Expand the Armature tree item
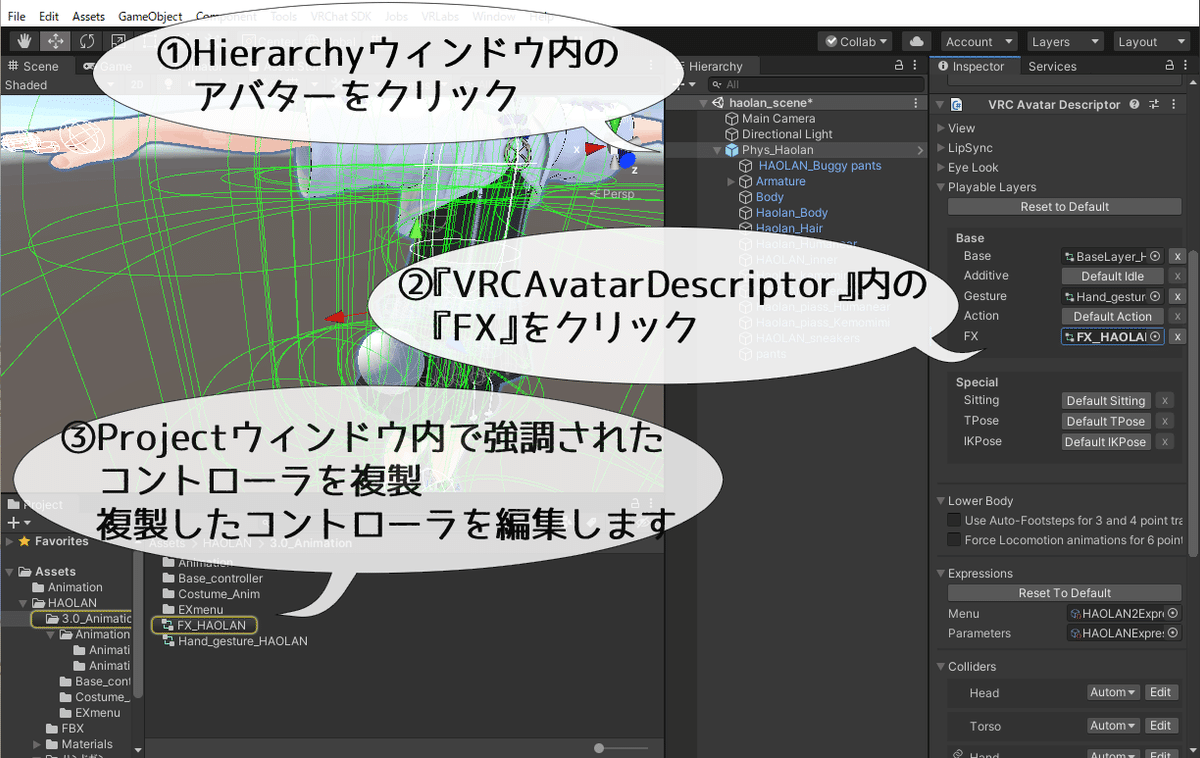The width and height of the screenshot is (1200, 758). point(732,181)
